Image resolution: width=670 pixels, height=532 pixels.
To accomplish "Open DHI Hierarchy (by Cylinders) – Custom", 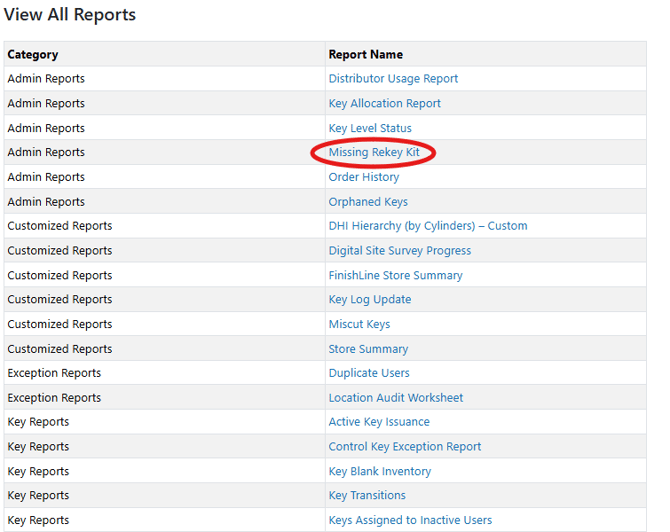I will coord(427,226).
